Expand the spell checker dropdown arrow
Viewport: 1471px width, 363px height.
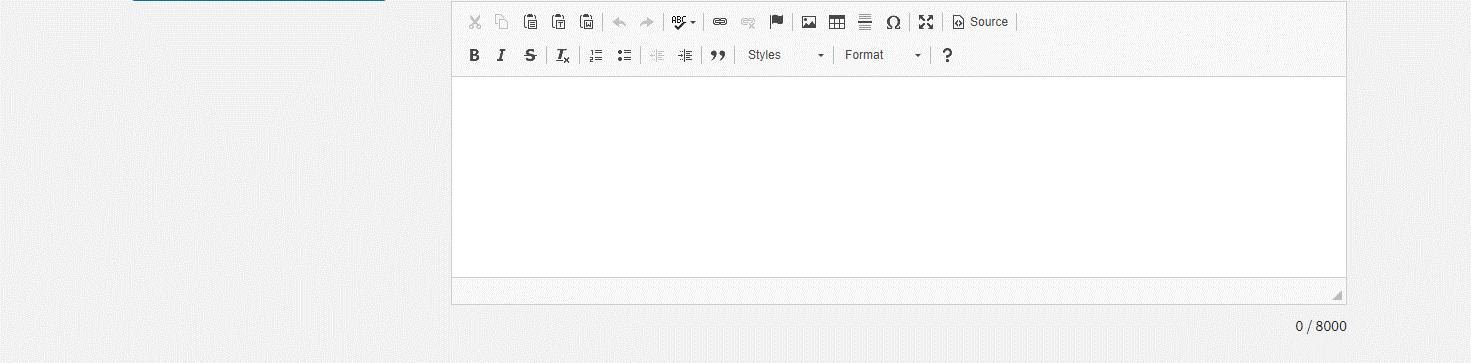point(692,22)
